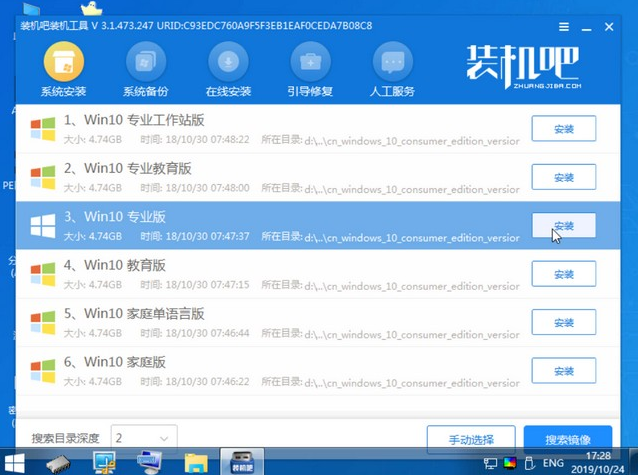The width and height of the screenshot is (638, 476).
Task: Click Windows logo of Win10 专业教育版 row
Action: coord(43,177)
